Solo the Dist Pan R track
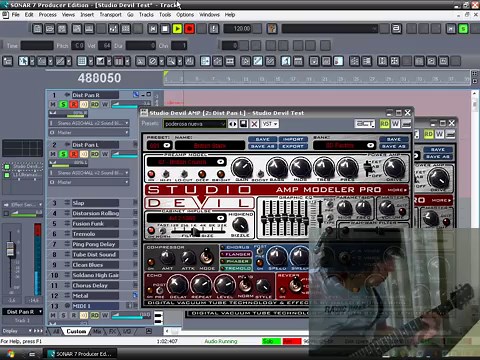480x360 pixels. [63, 104]
